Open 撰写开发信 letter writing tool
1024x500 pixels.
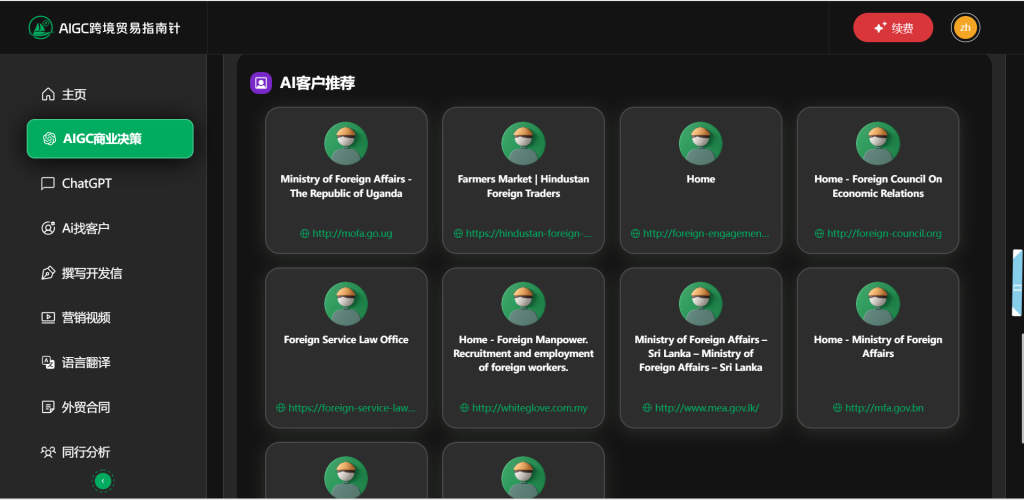[x=91, y=273]
